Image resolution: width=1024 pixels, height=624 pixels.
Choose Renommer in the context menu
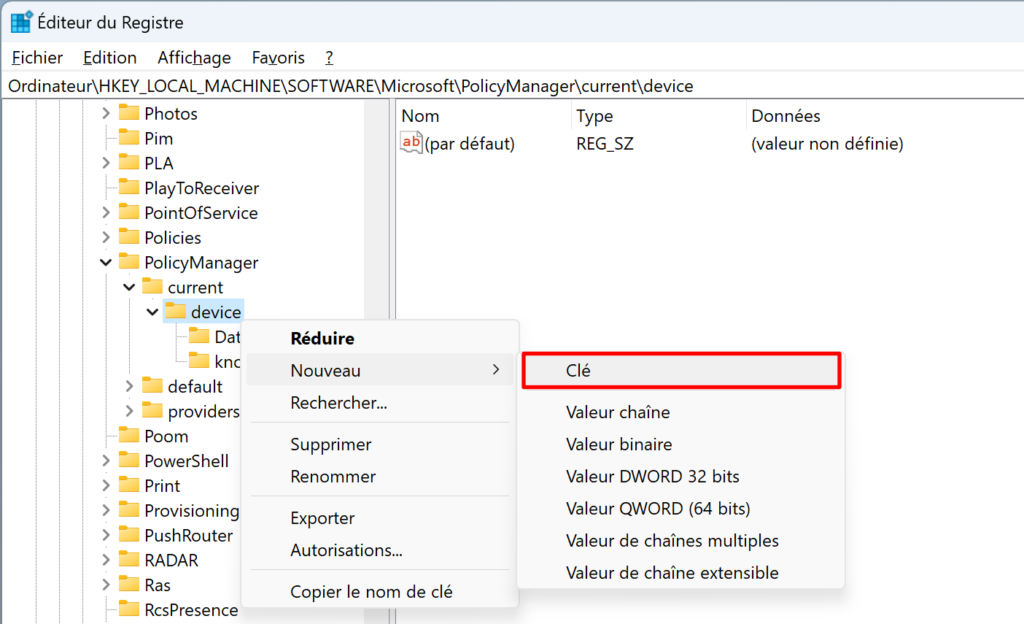click(x=380, y=476)
